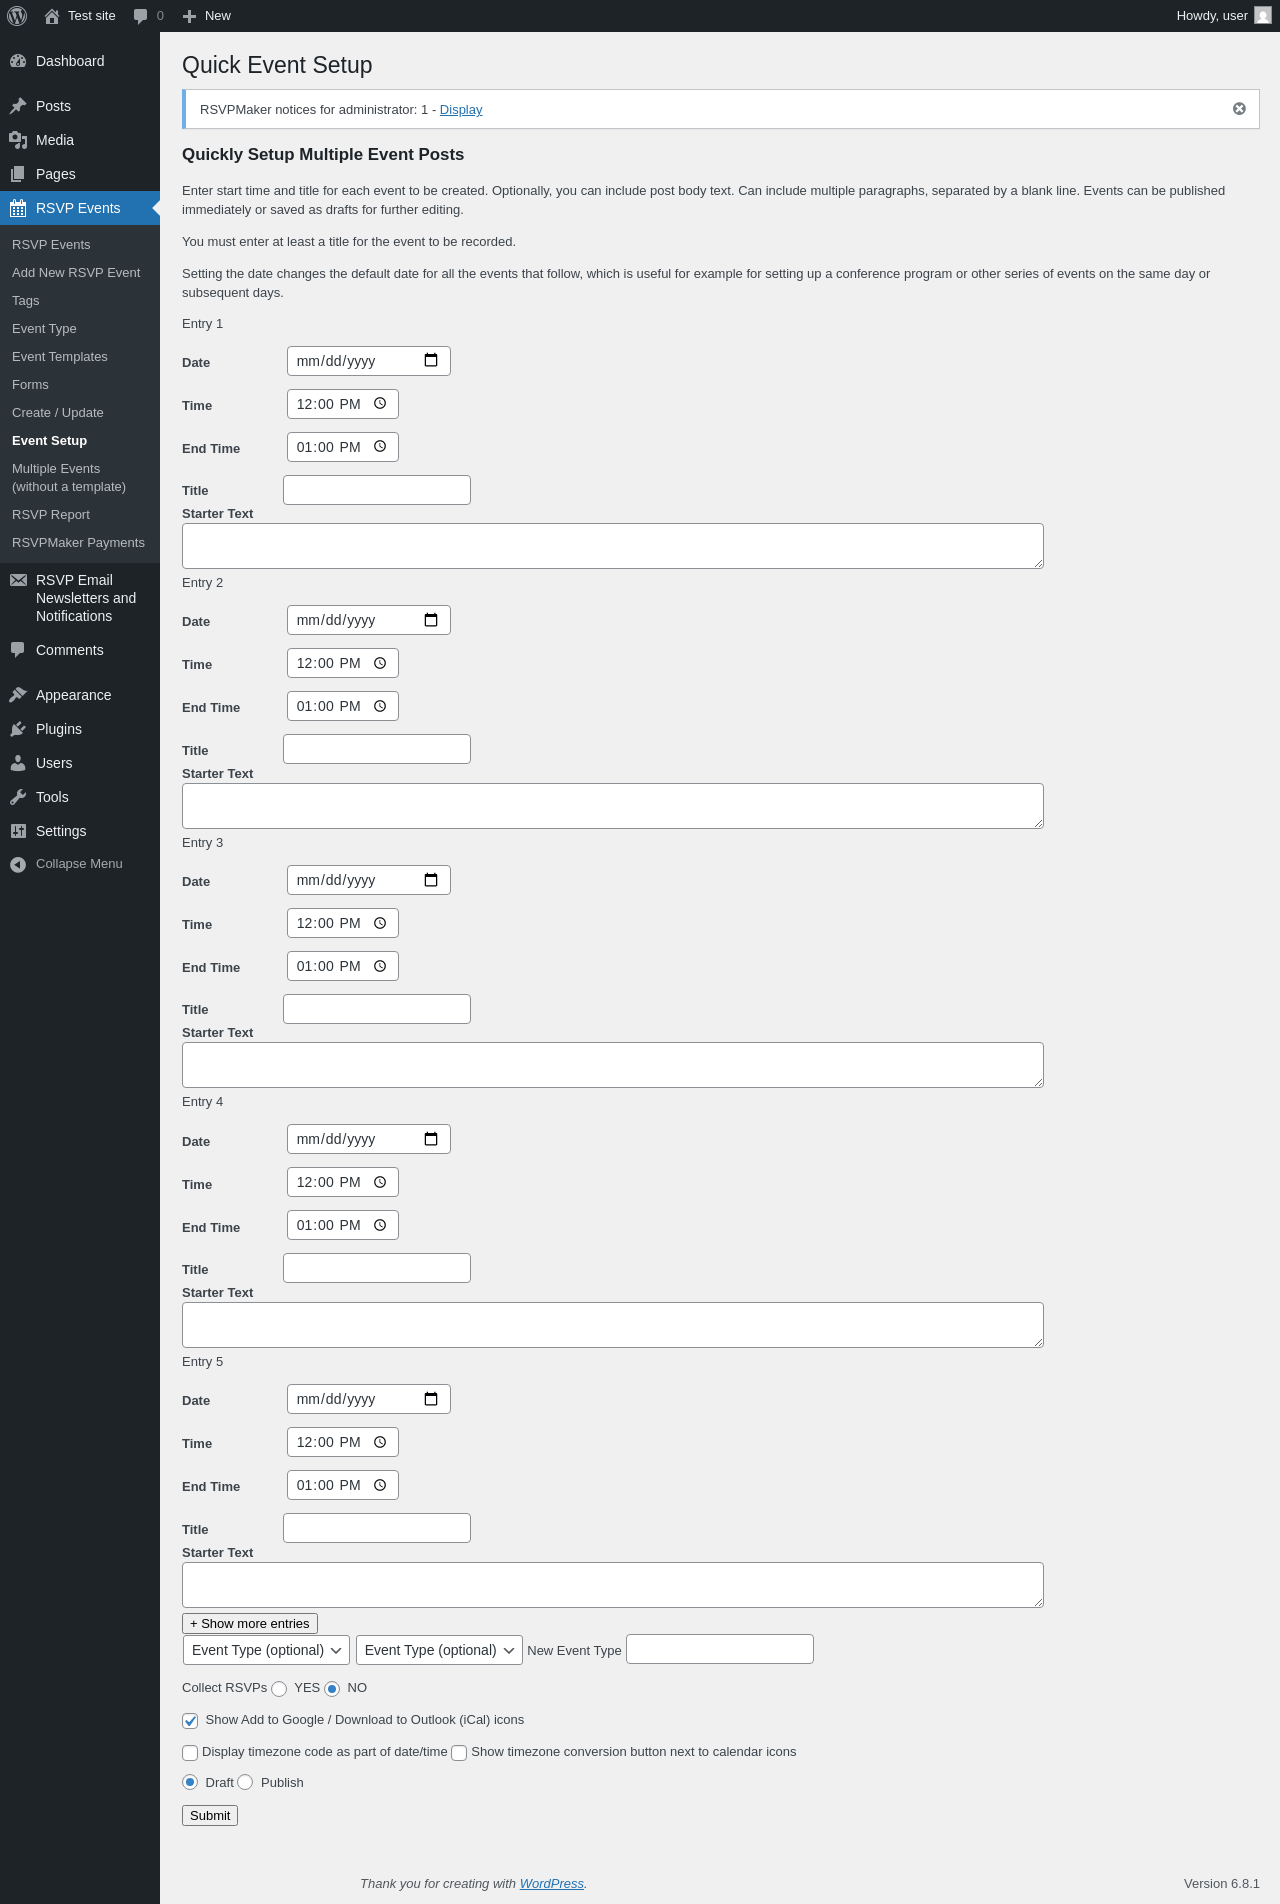
Task: Open clock picker icon for Entry 2 Time
Action: click(x=380, y=663)
